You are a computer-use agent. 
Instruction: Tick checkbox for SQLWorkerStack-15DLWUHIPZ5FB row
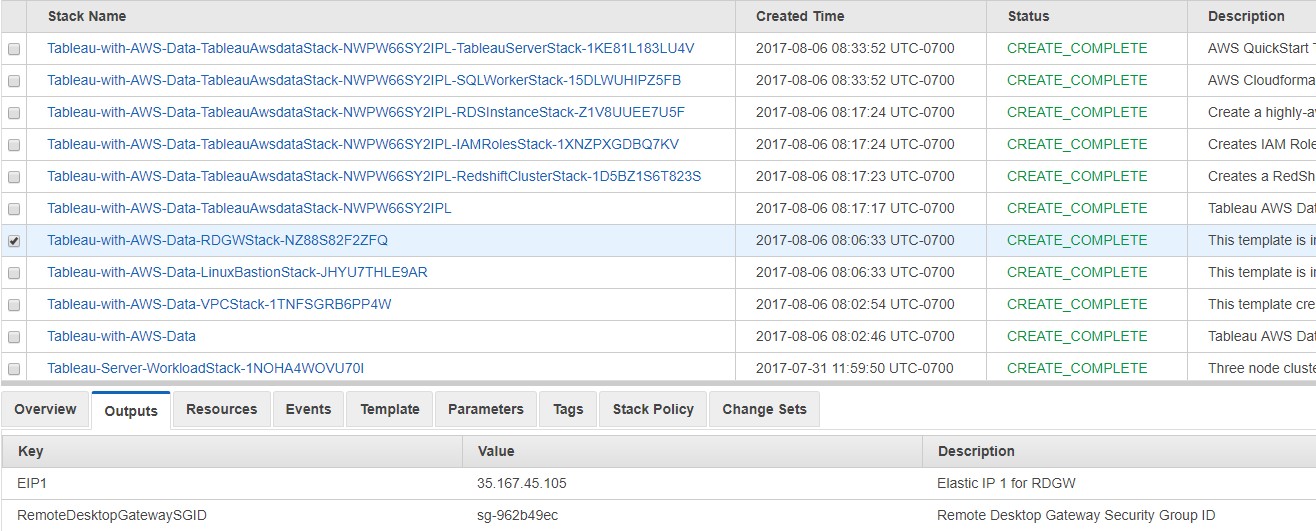pyautogui.click(x=14, y=81)
